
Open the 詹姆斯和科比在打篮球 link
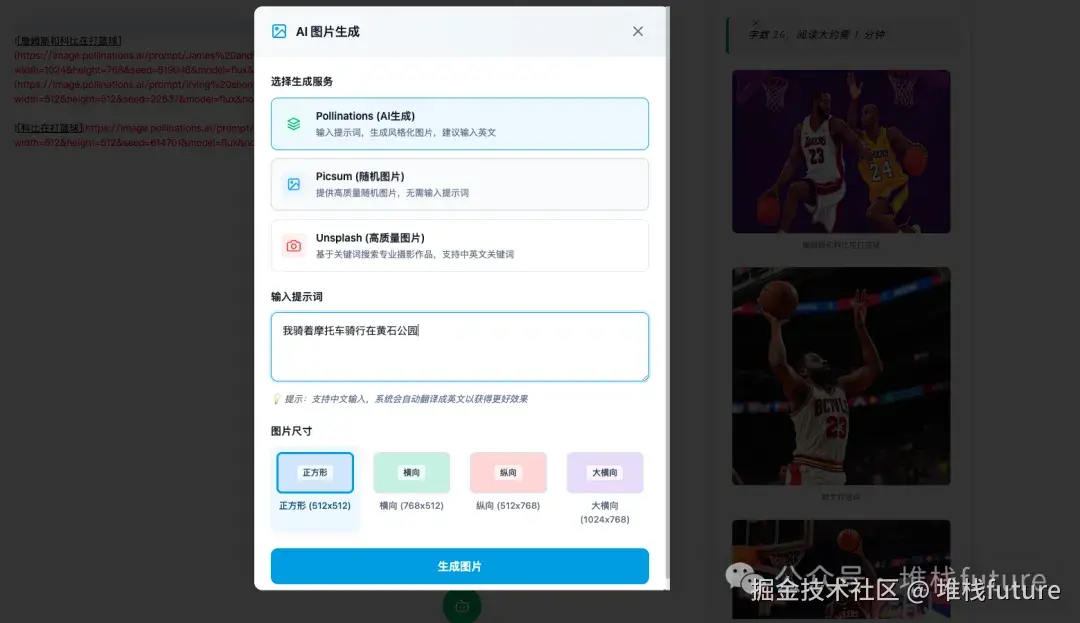(x=68, y=39)
